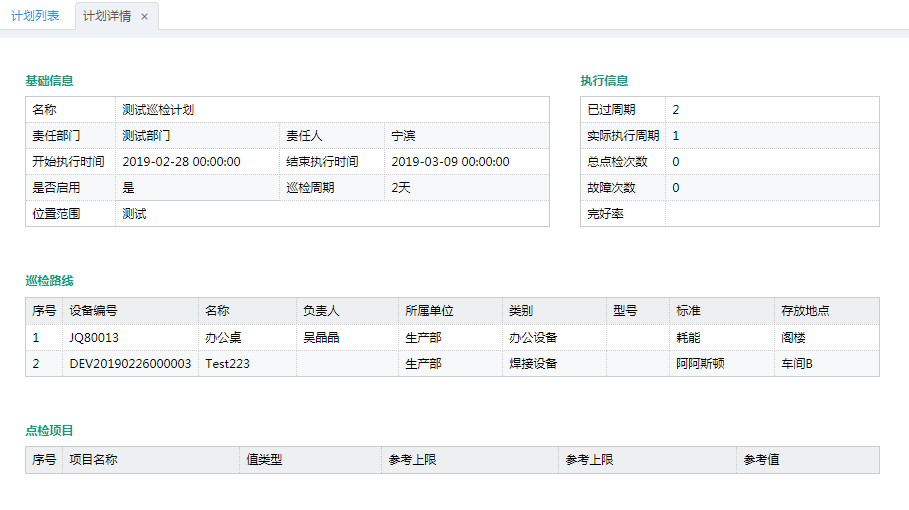Click the 设备编号 column header
This screenshot has width=909, height=510.
click(x=130, y=311)
